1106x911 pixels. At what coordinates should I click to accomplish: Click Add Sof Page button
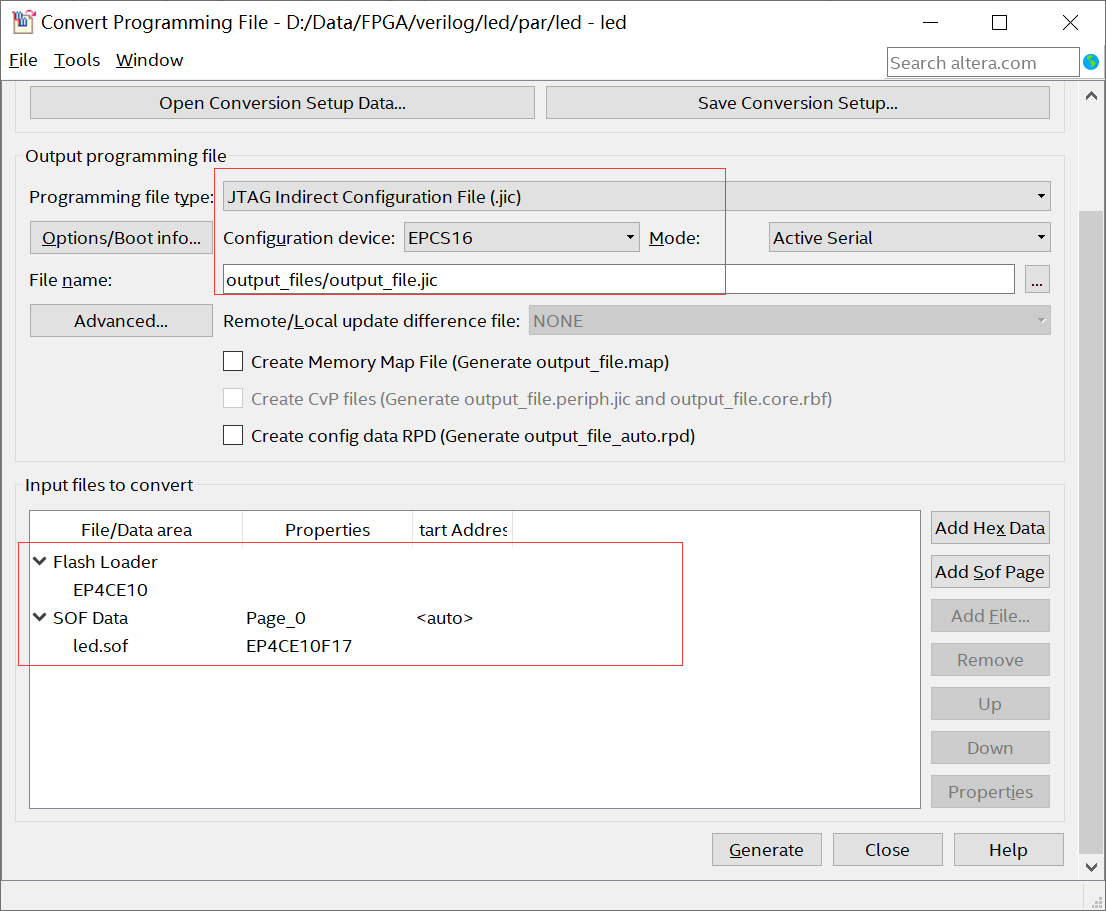click(990, 572)
